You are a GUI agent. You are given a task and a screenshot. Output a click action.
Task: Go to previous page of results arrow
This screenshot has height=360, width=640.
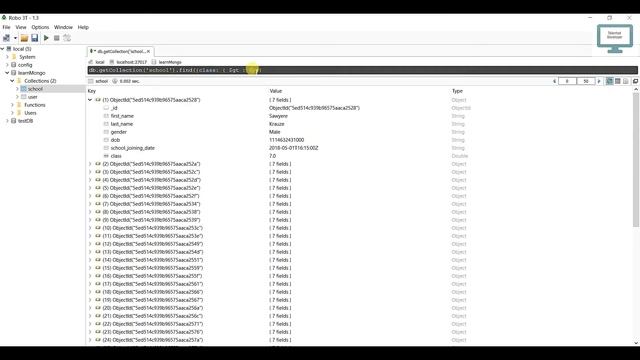[x=554, y=81]
